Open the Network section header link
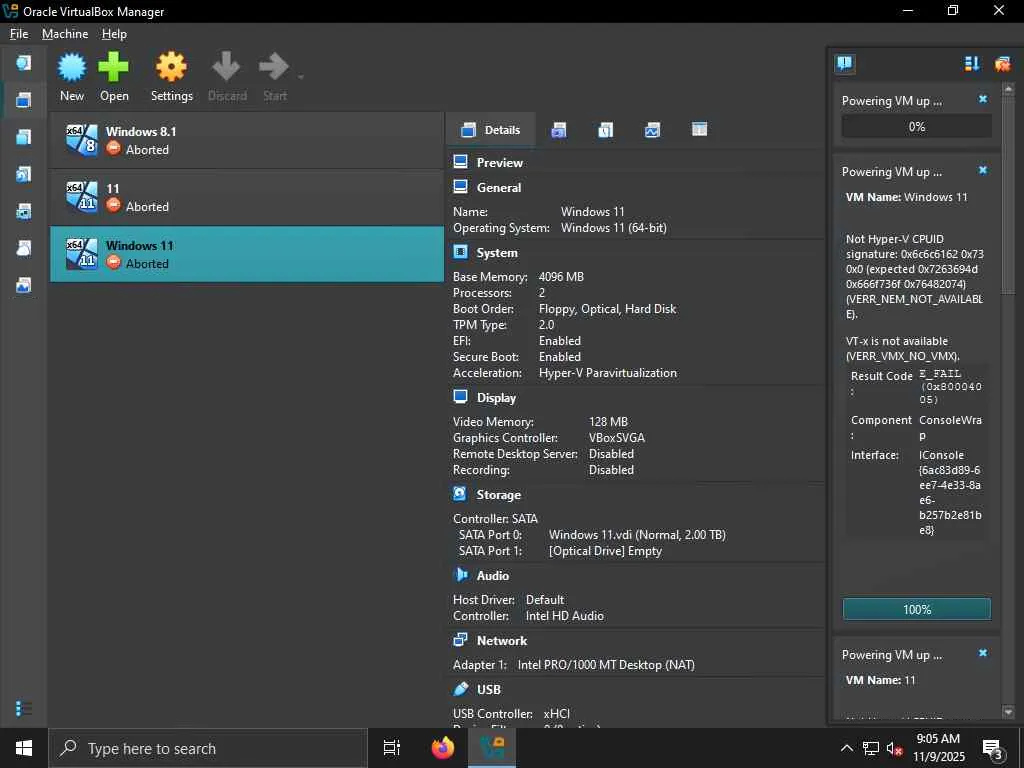The image size is (1024, 768). tap(502, 641)
